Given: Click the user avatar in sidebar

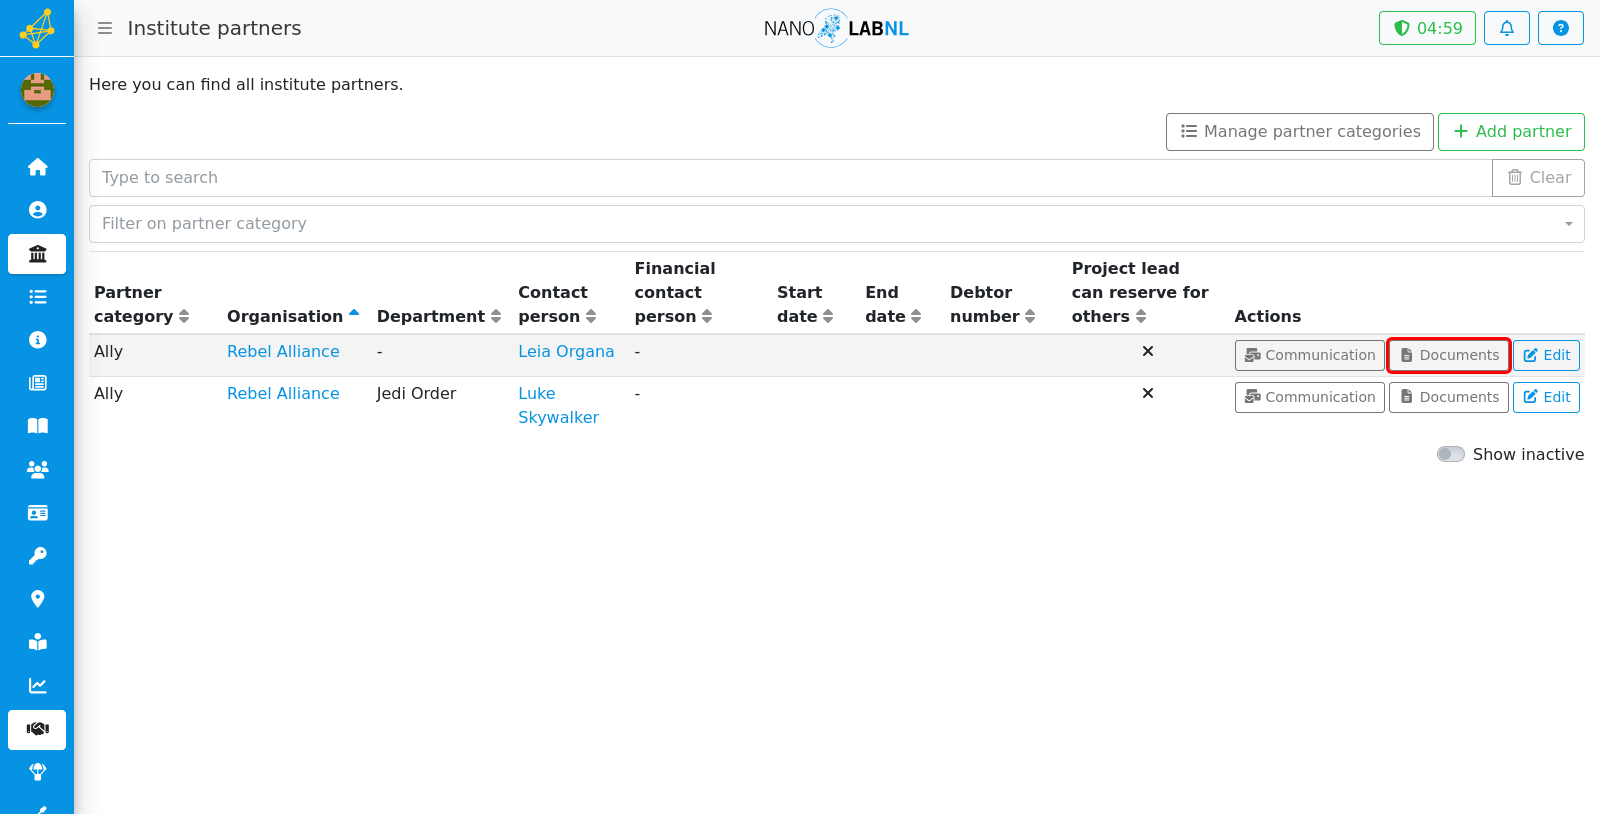Looking at the screenshot, I should (x=37, y=90).
